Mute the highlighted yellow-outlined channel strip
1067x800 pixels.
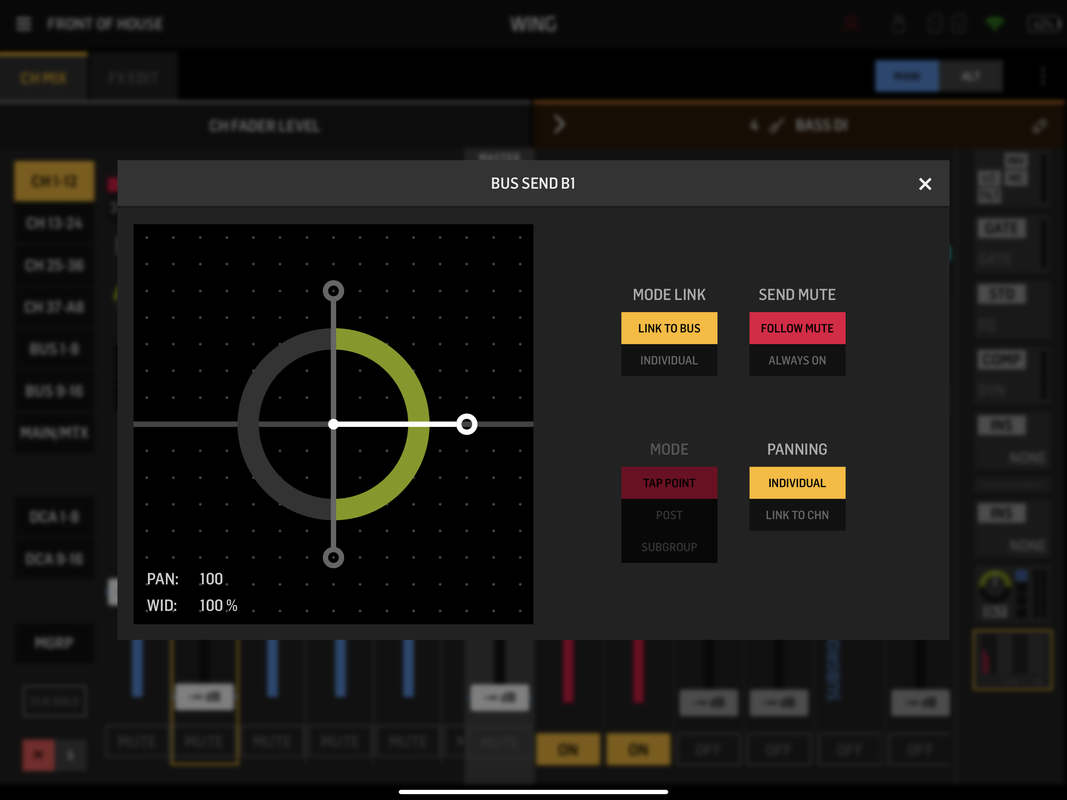pyautogui.click(x=204, y=741)
